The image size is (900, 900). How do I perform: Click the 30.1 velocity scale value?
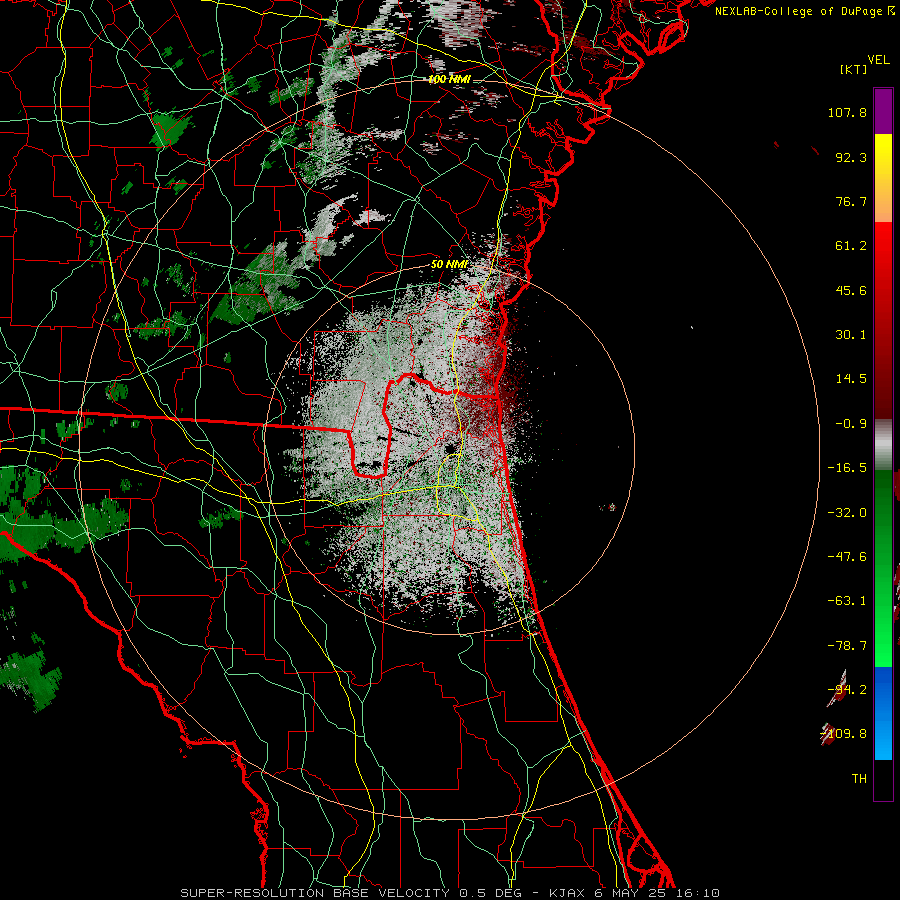point(851,335)
